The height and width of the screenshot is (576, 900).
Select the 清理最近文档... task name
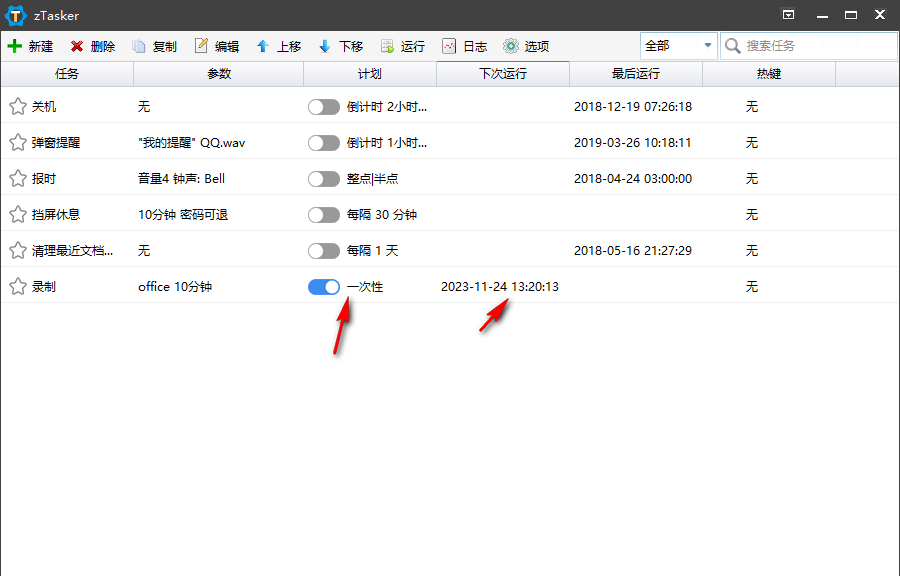(x=72, y=251)
